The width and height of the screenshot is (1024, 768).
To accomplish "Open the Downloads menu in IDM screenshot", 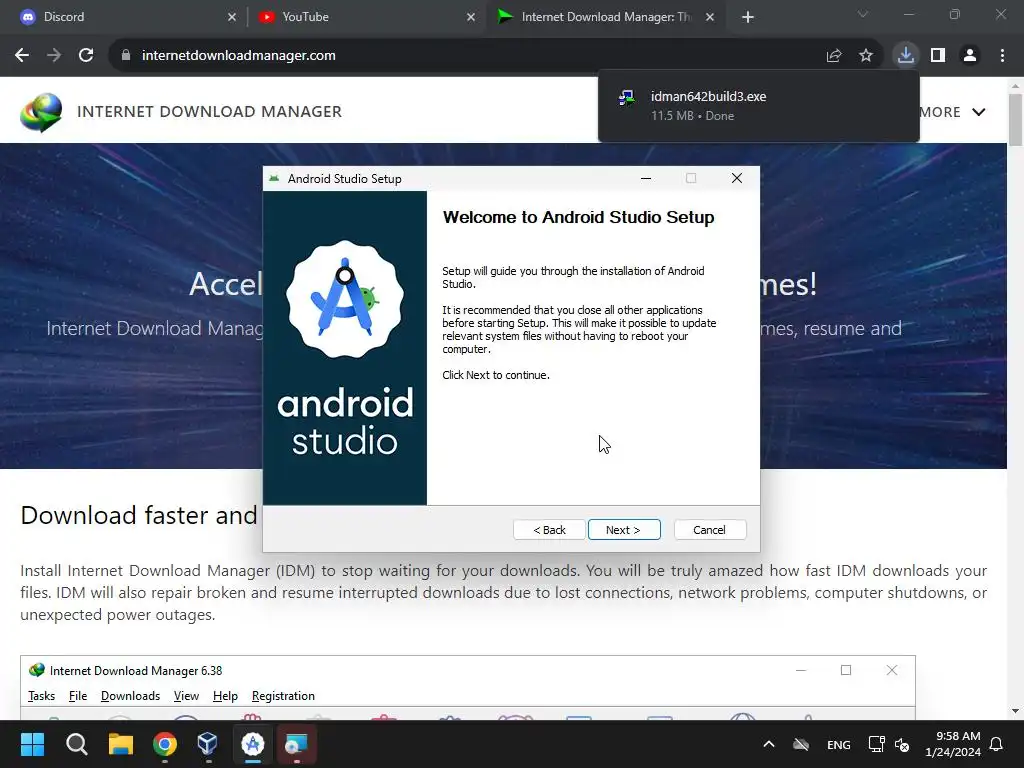I will pos(131,696).
